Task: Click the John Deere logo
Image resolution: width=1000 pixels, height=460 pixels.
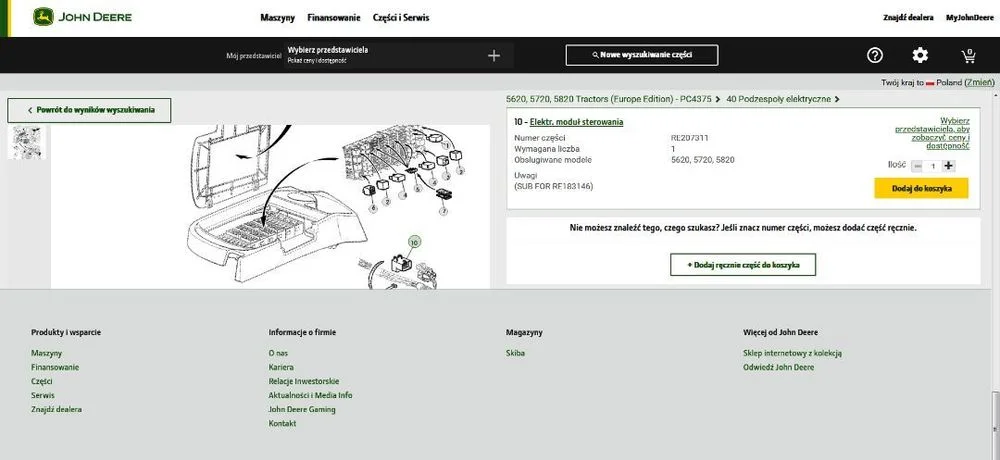Action: point(82,17)
